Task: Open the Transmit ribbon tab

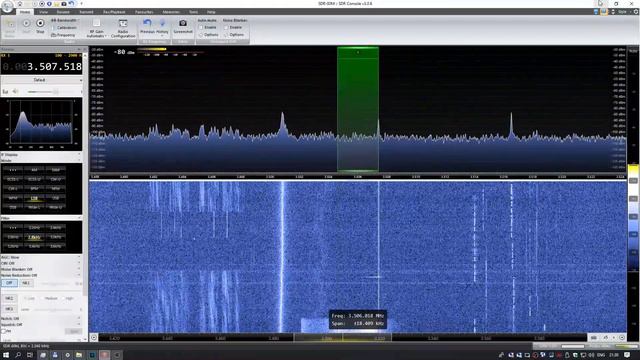Action: [x=86, y=12]
